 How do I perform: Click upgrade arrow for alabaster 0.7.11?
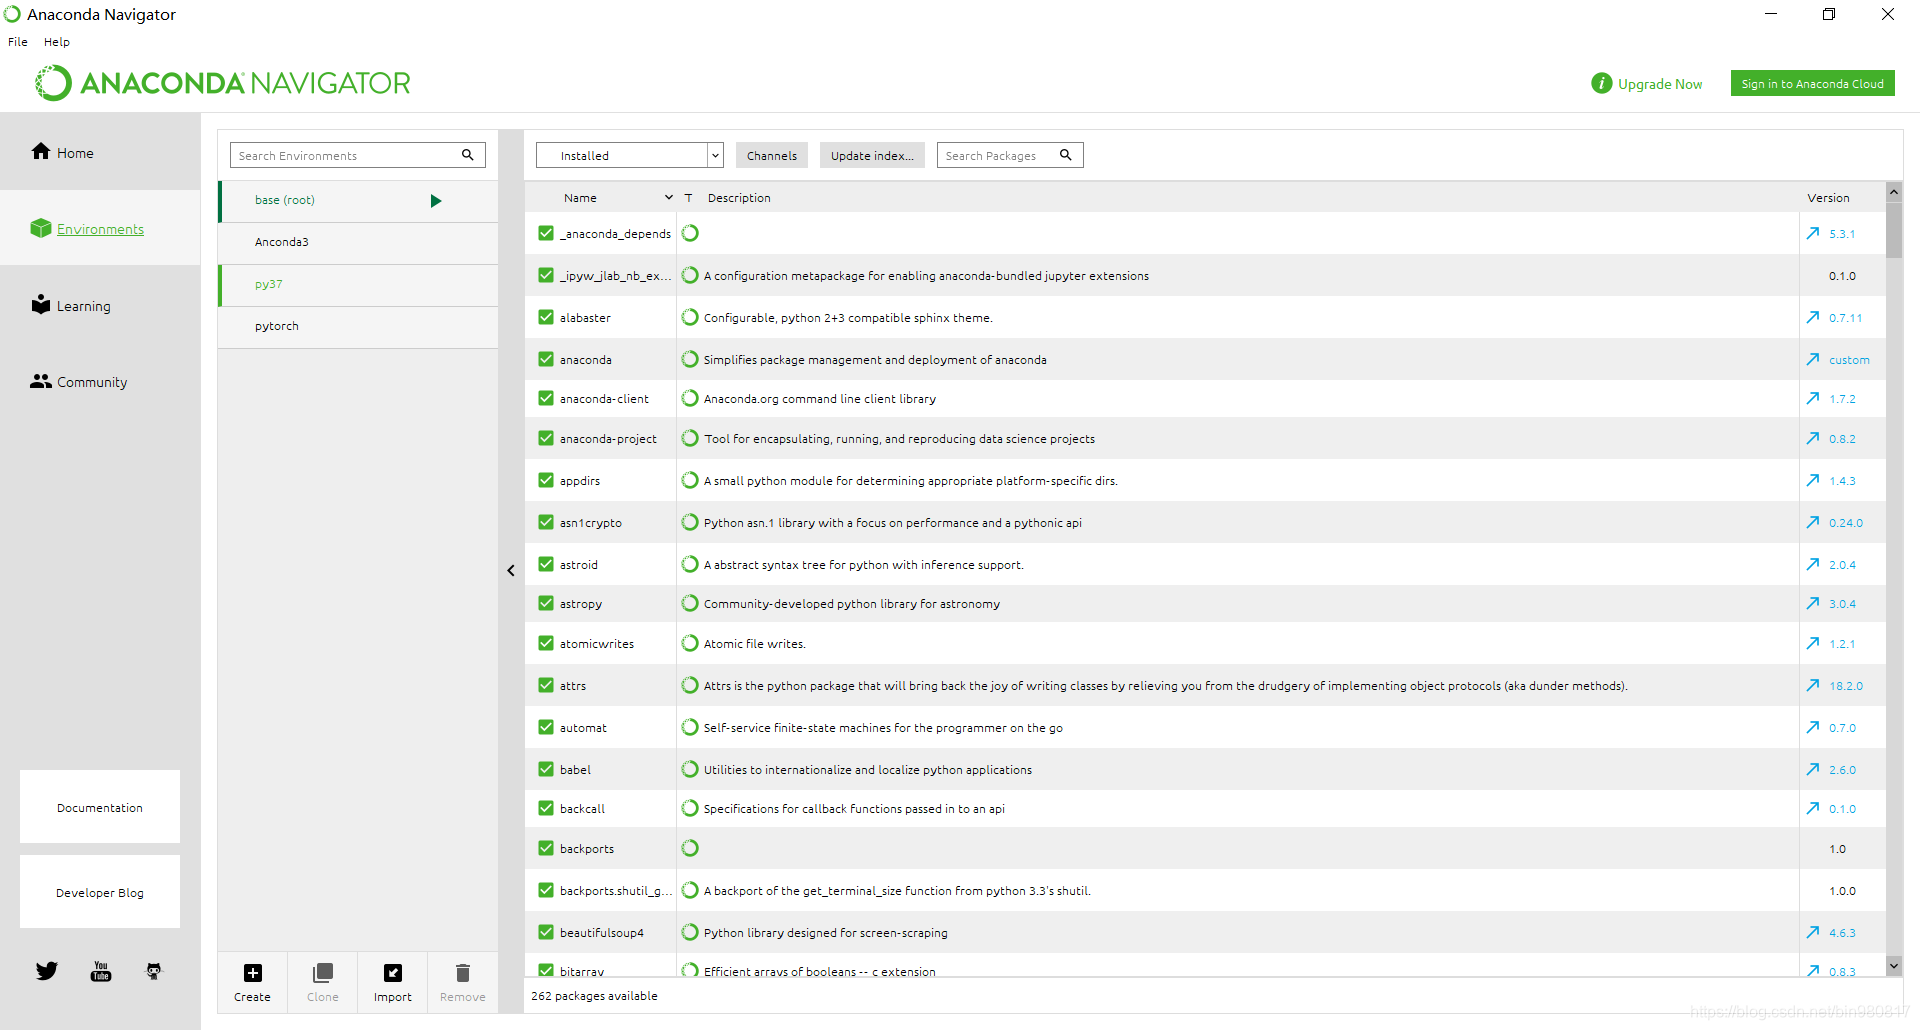pyautogui.click(x=1813, y=317)
